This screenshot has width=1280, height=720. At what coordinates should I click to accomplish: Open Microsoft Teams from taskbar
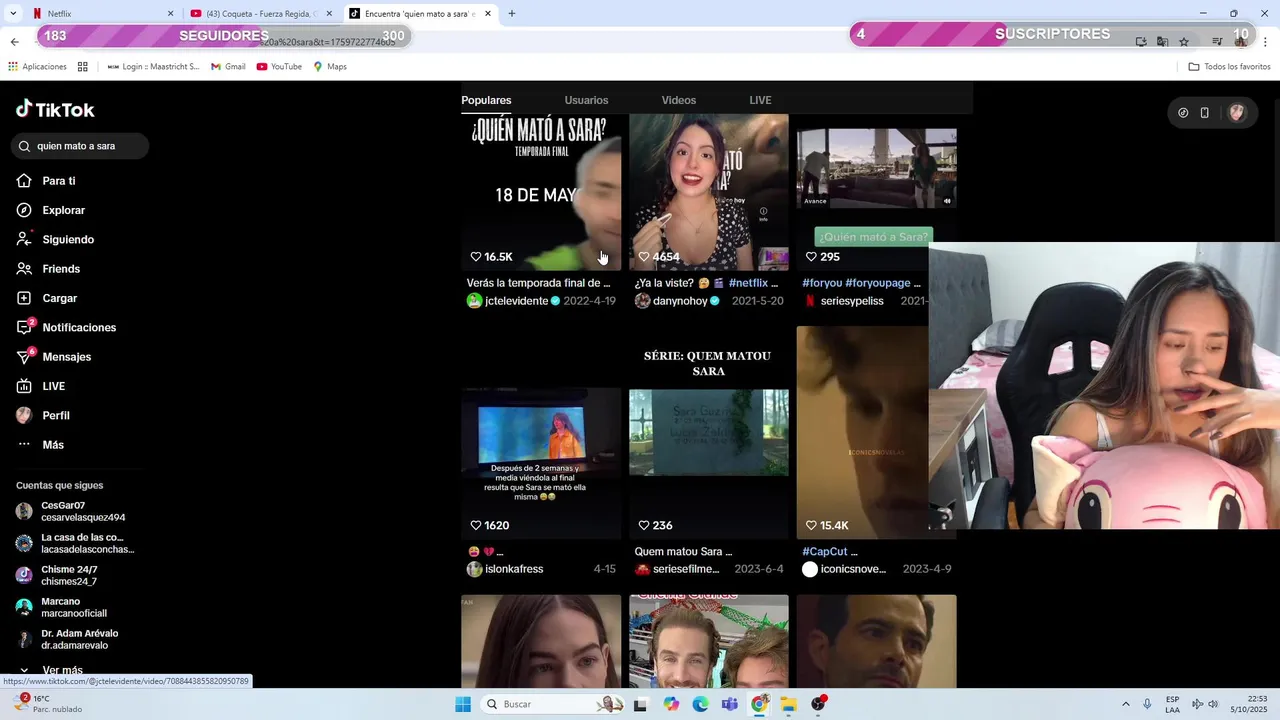tap(730, 704)
